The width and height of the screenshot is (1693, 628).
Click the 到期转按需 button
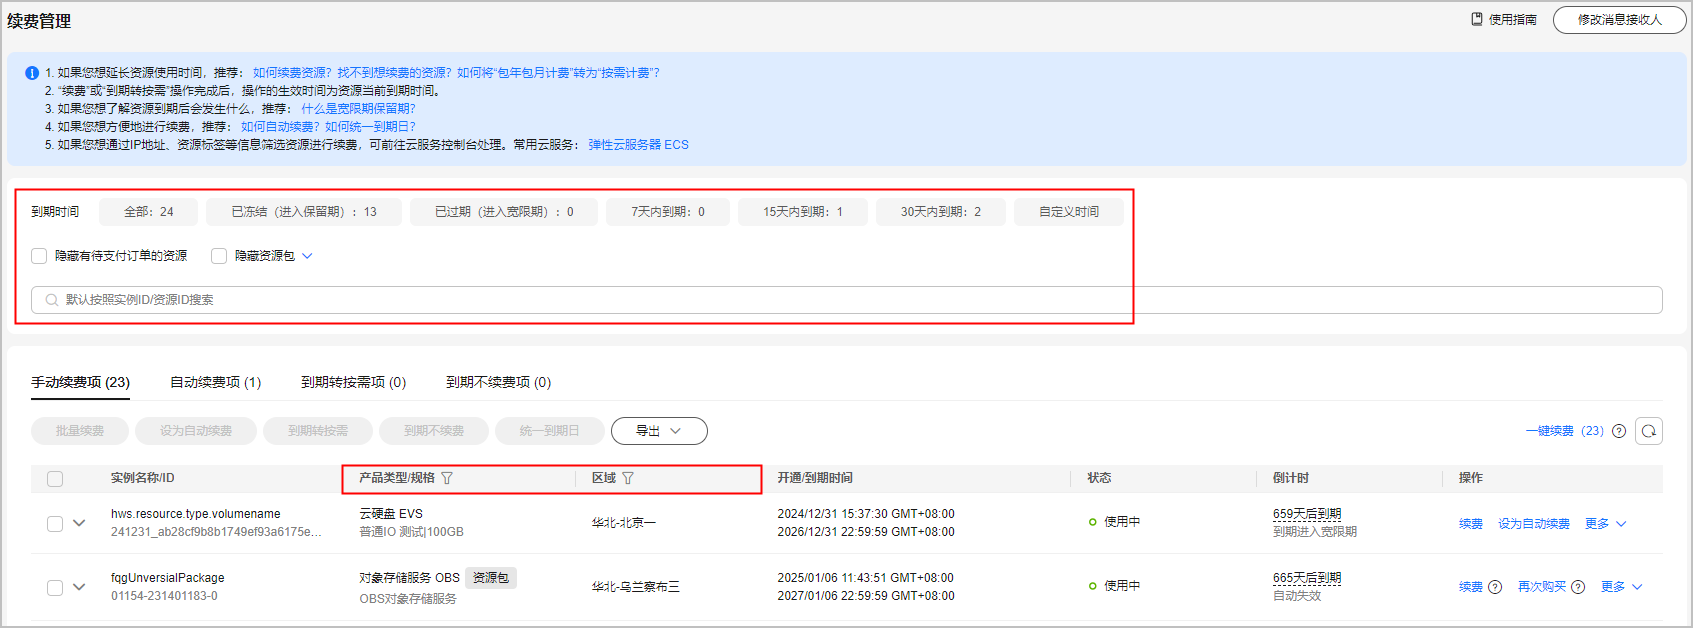(x=318, y=431)
